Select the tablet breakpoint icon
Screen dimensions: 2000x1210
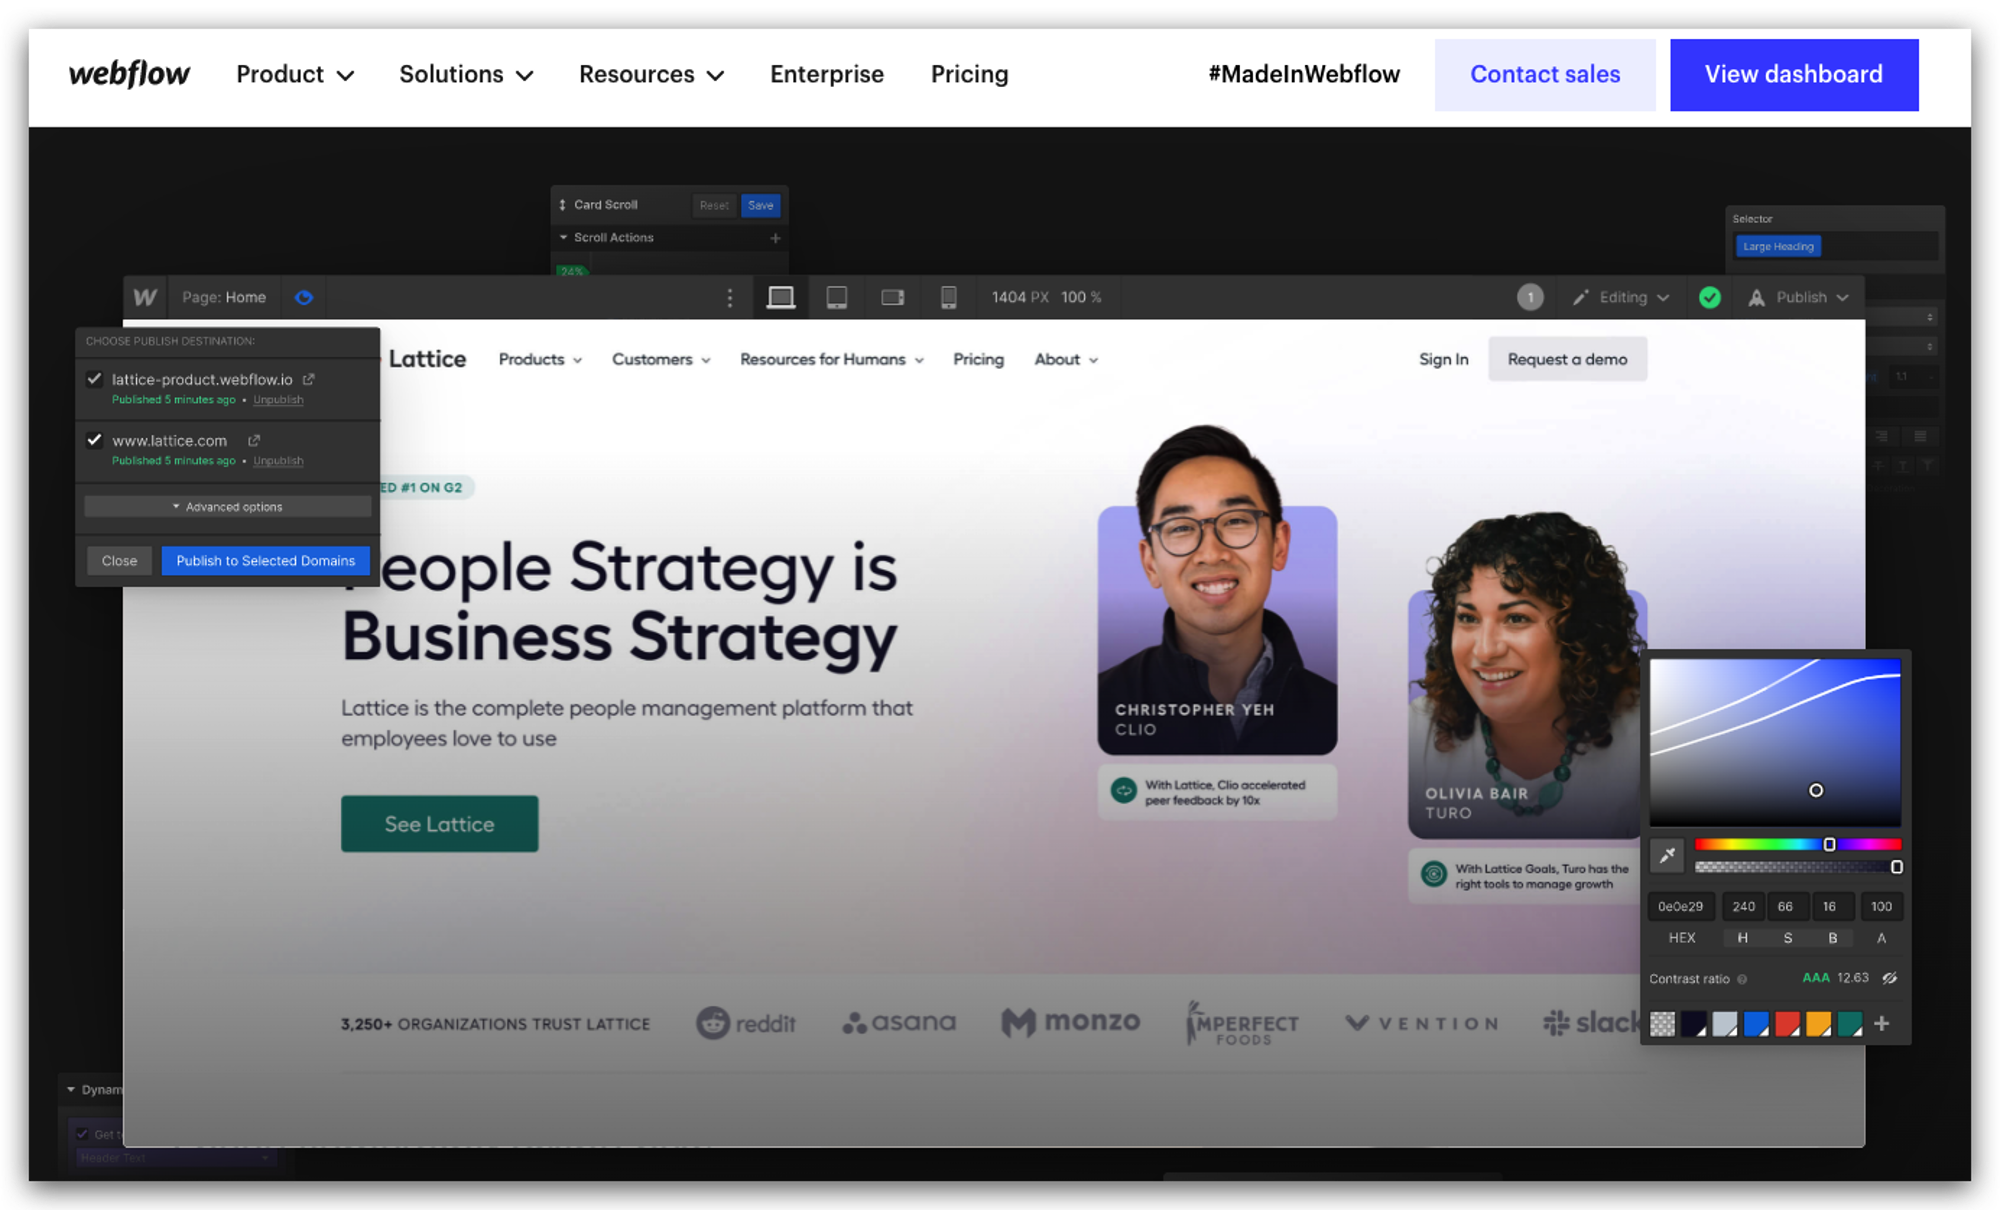(837, 297)
